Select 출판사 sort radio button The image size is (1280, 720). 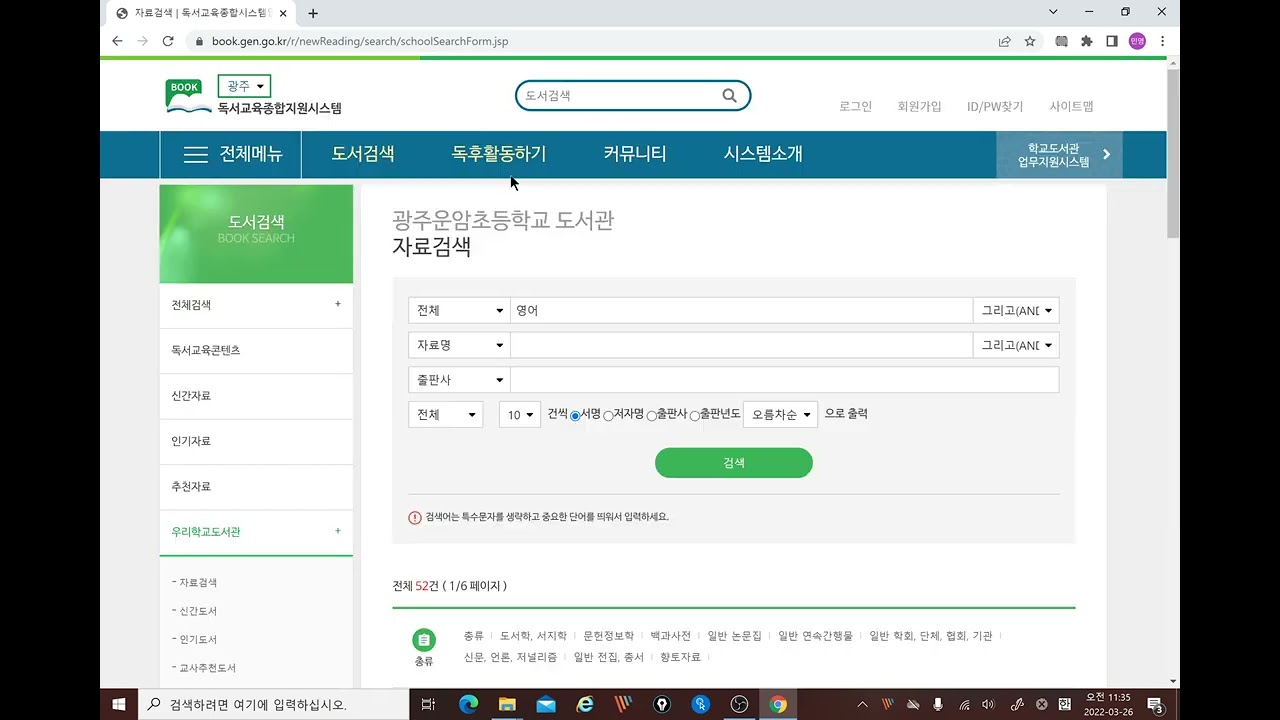coord(651,415)
